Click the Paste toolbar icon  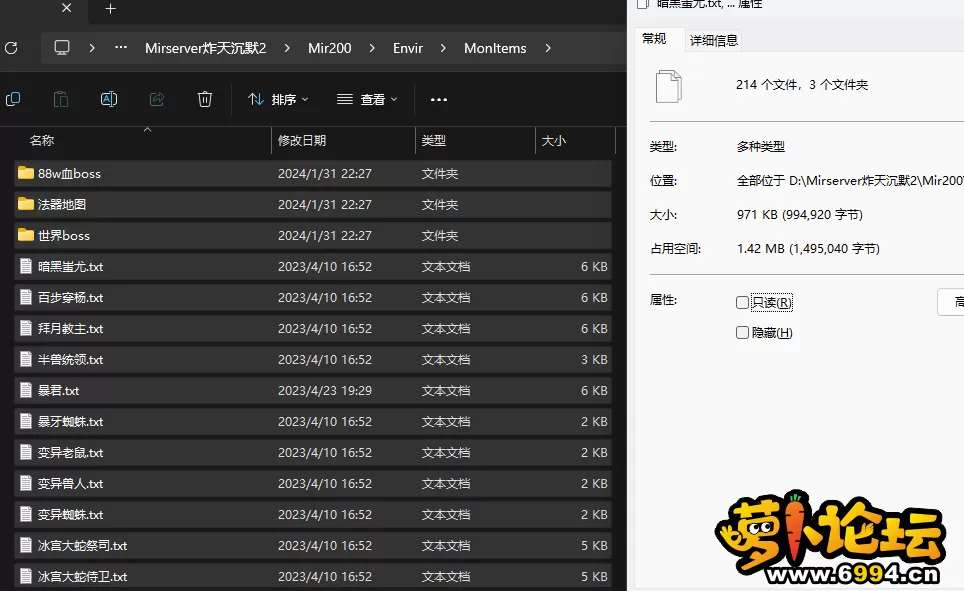[x=60, y=99]
